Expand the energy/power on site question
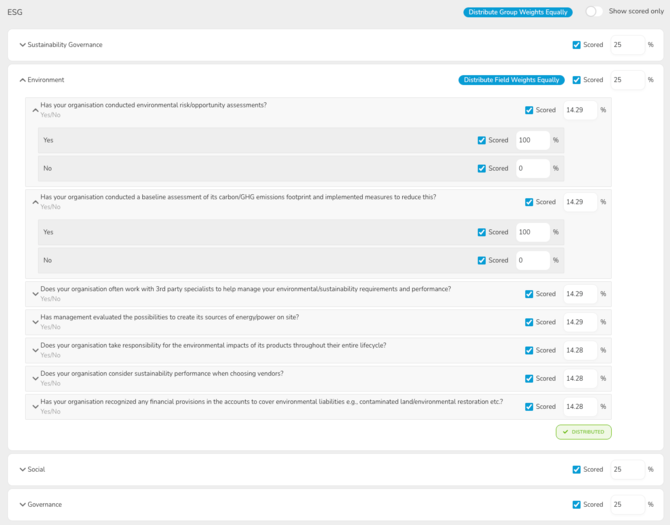Screen dimensions: 670x525 click(x=35, y=322)
